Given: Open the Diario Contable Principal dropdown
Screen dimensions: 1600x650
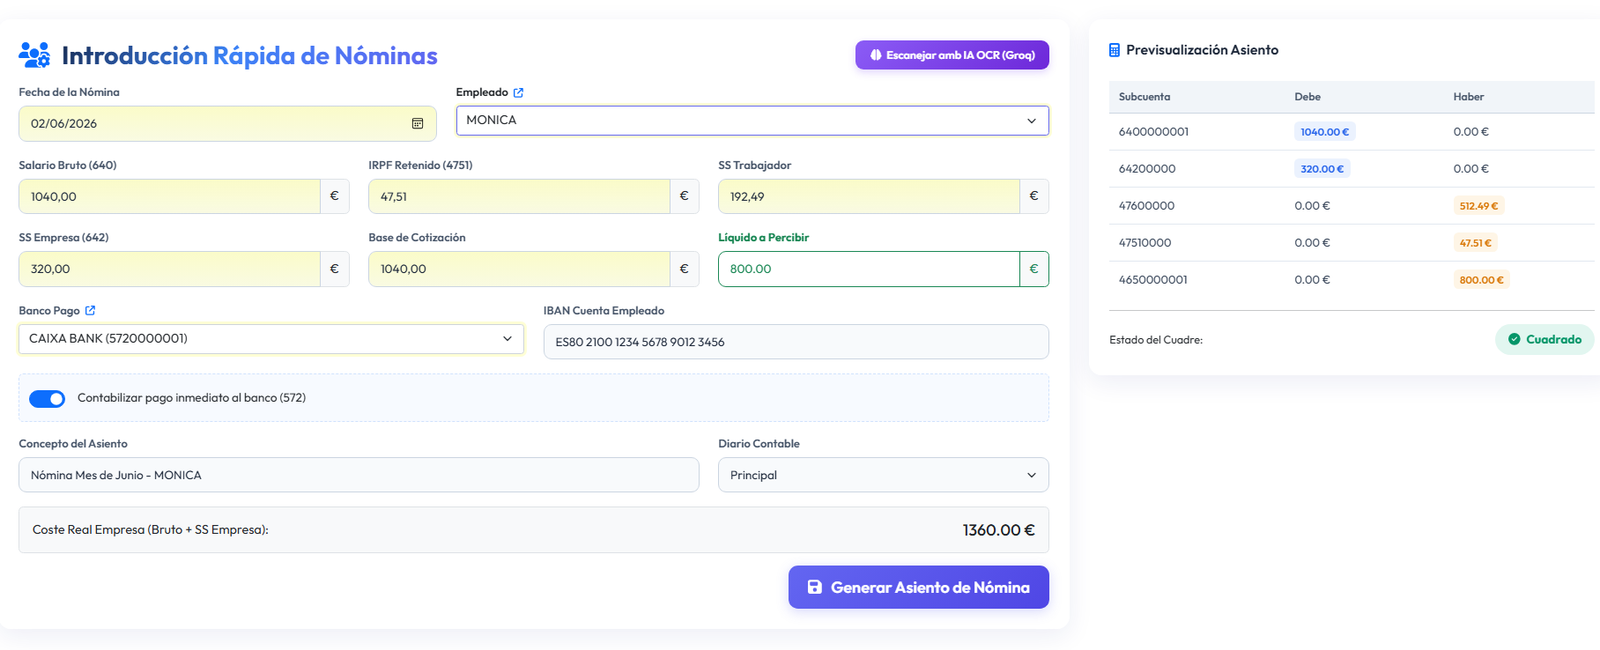Looking at the screenshot, I should pos(883,475).
